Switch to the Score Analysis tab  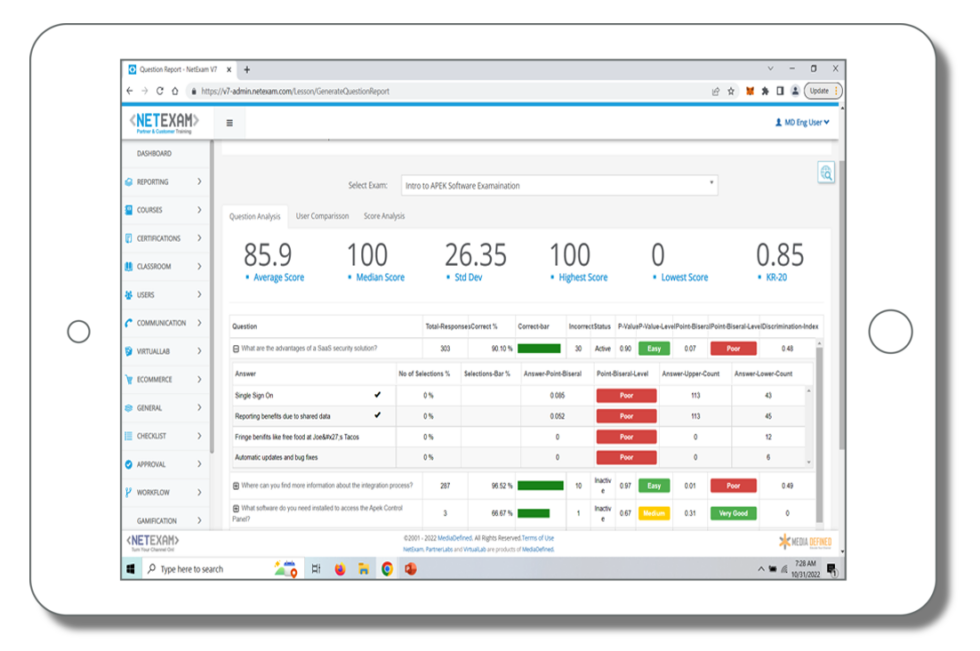(x=384, y=216)
